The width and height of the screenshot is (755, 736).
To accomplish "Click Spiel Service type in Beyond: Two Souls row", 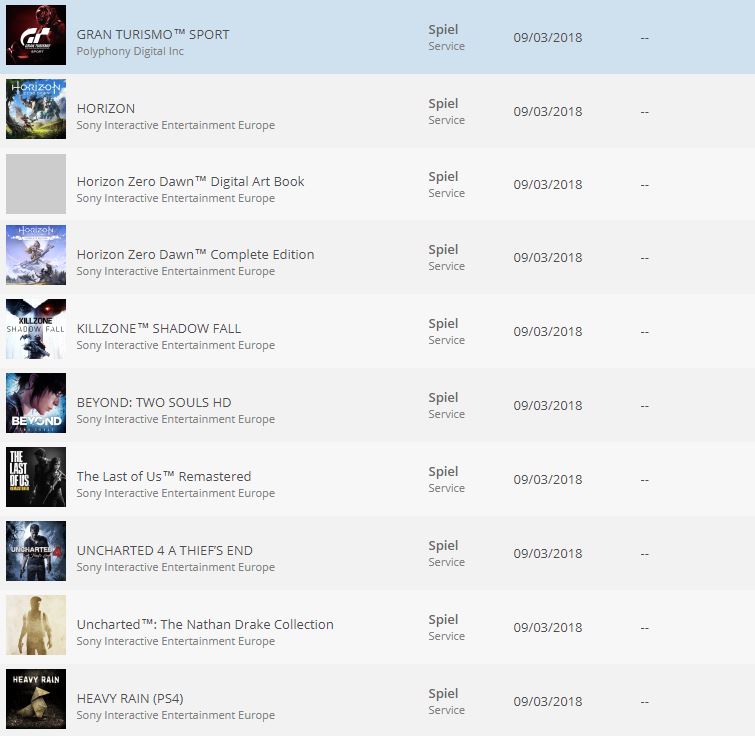I will point(446,405).
